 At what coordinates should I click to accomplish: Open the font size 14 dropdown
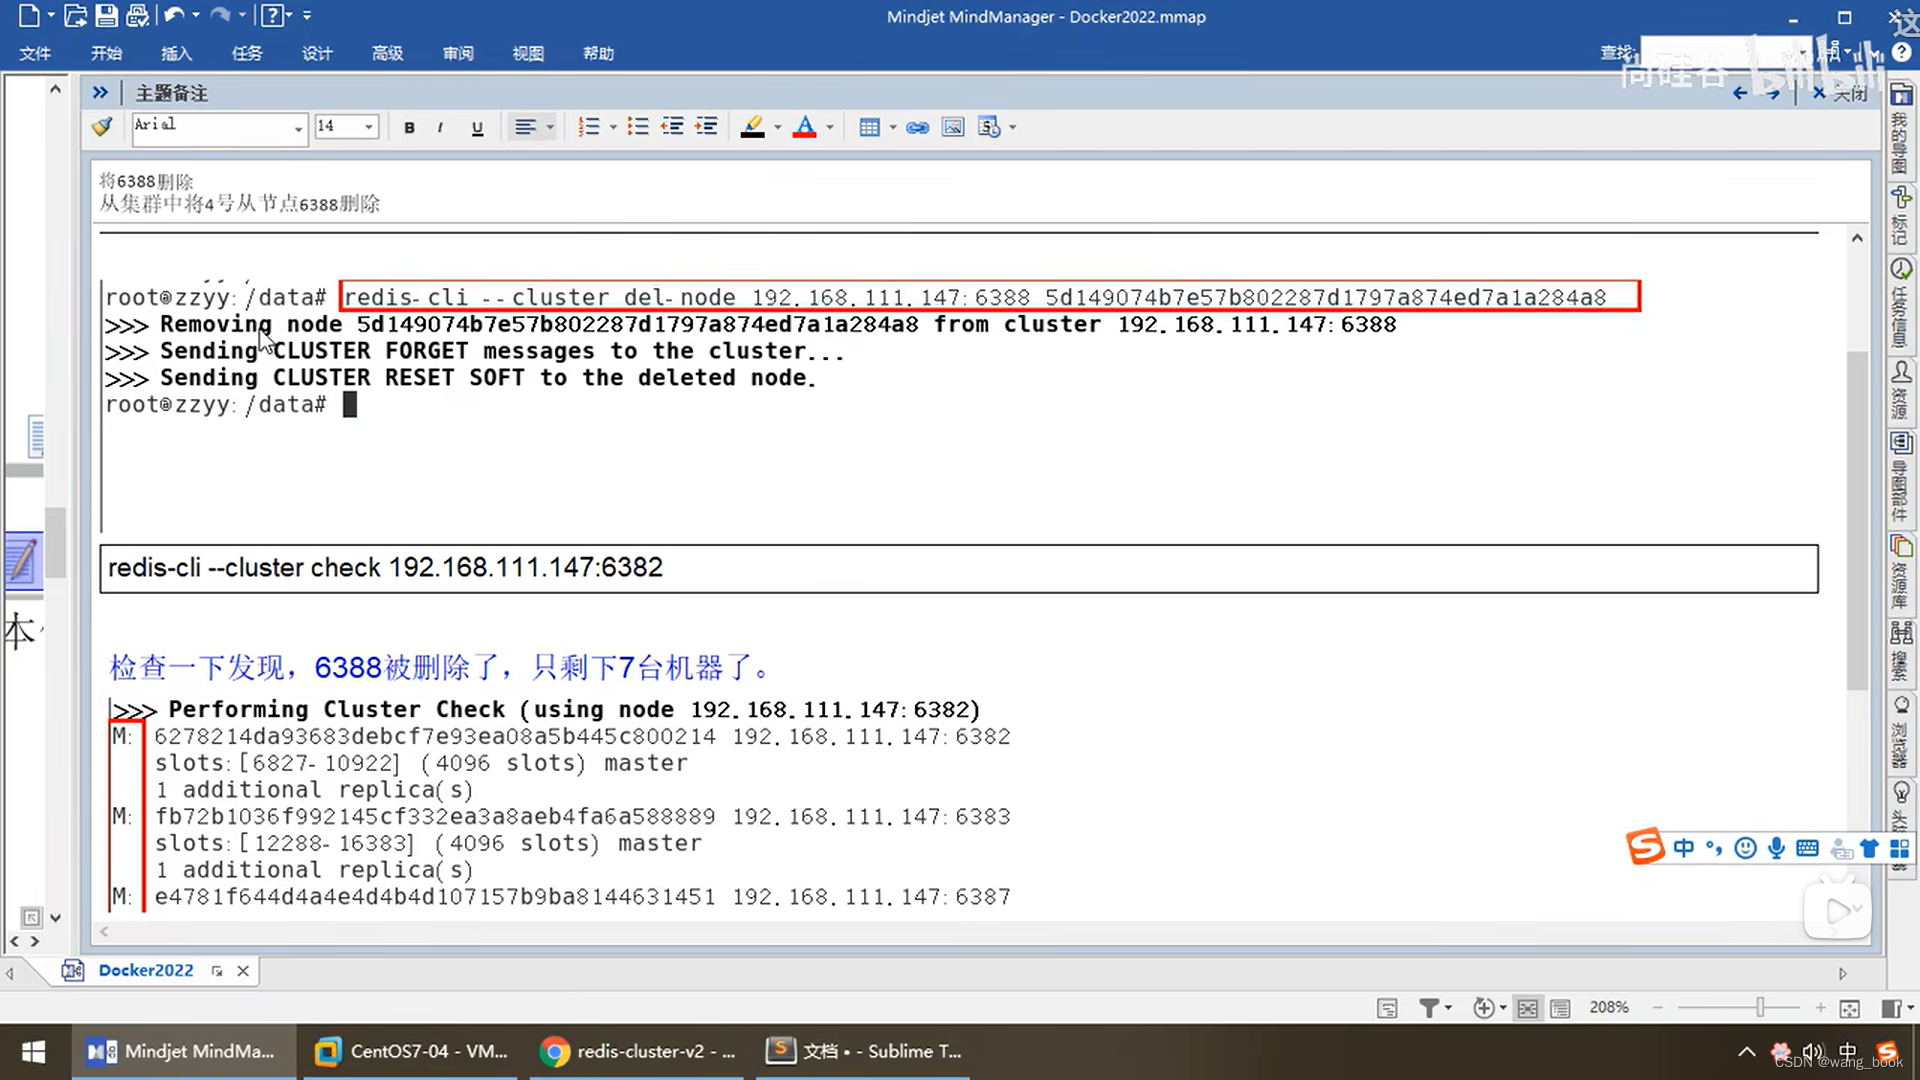coord(369,127)
